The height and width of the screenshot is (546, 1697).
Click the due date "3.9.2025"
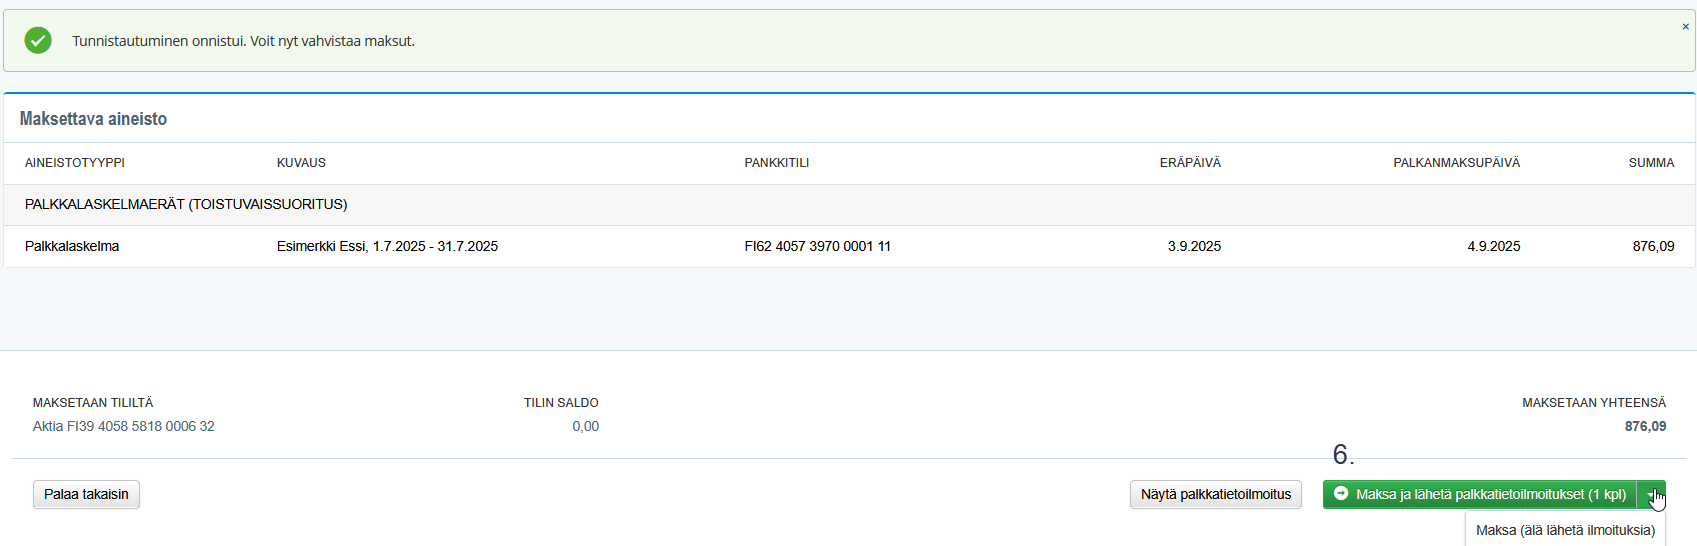1194,246
